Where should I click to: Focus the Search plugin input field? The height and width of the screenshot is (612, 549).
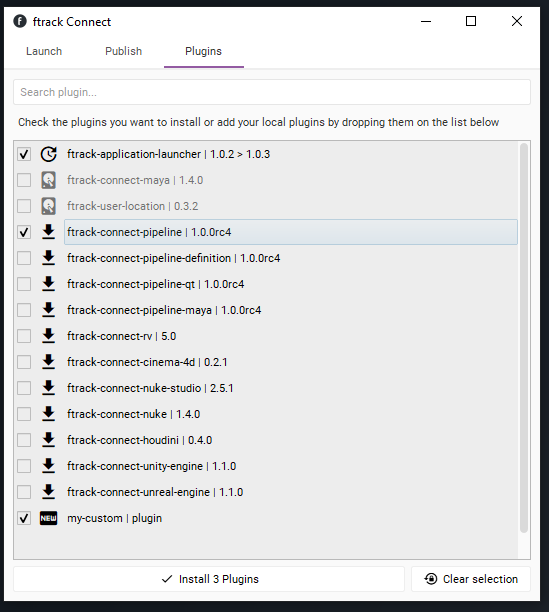tap(272, 92)
